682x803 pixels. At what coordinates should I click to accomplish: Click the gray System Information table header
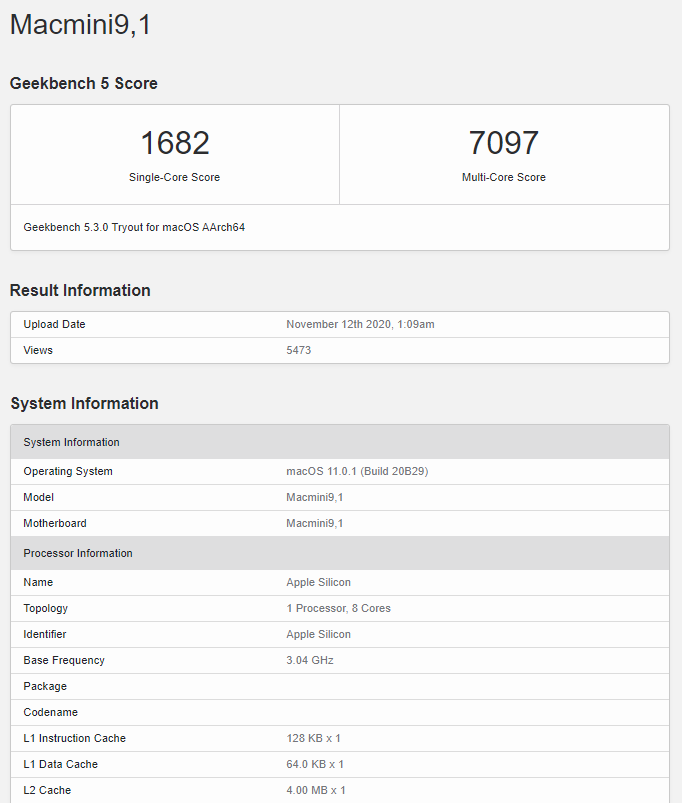(x=340, y=442)
